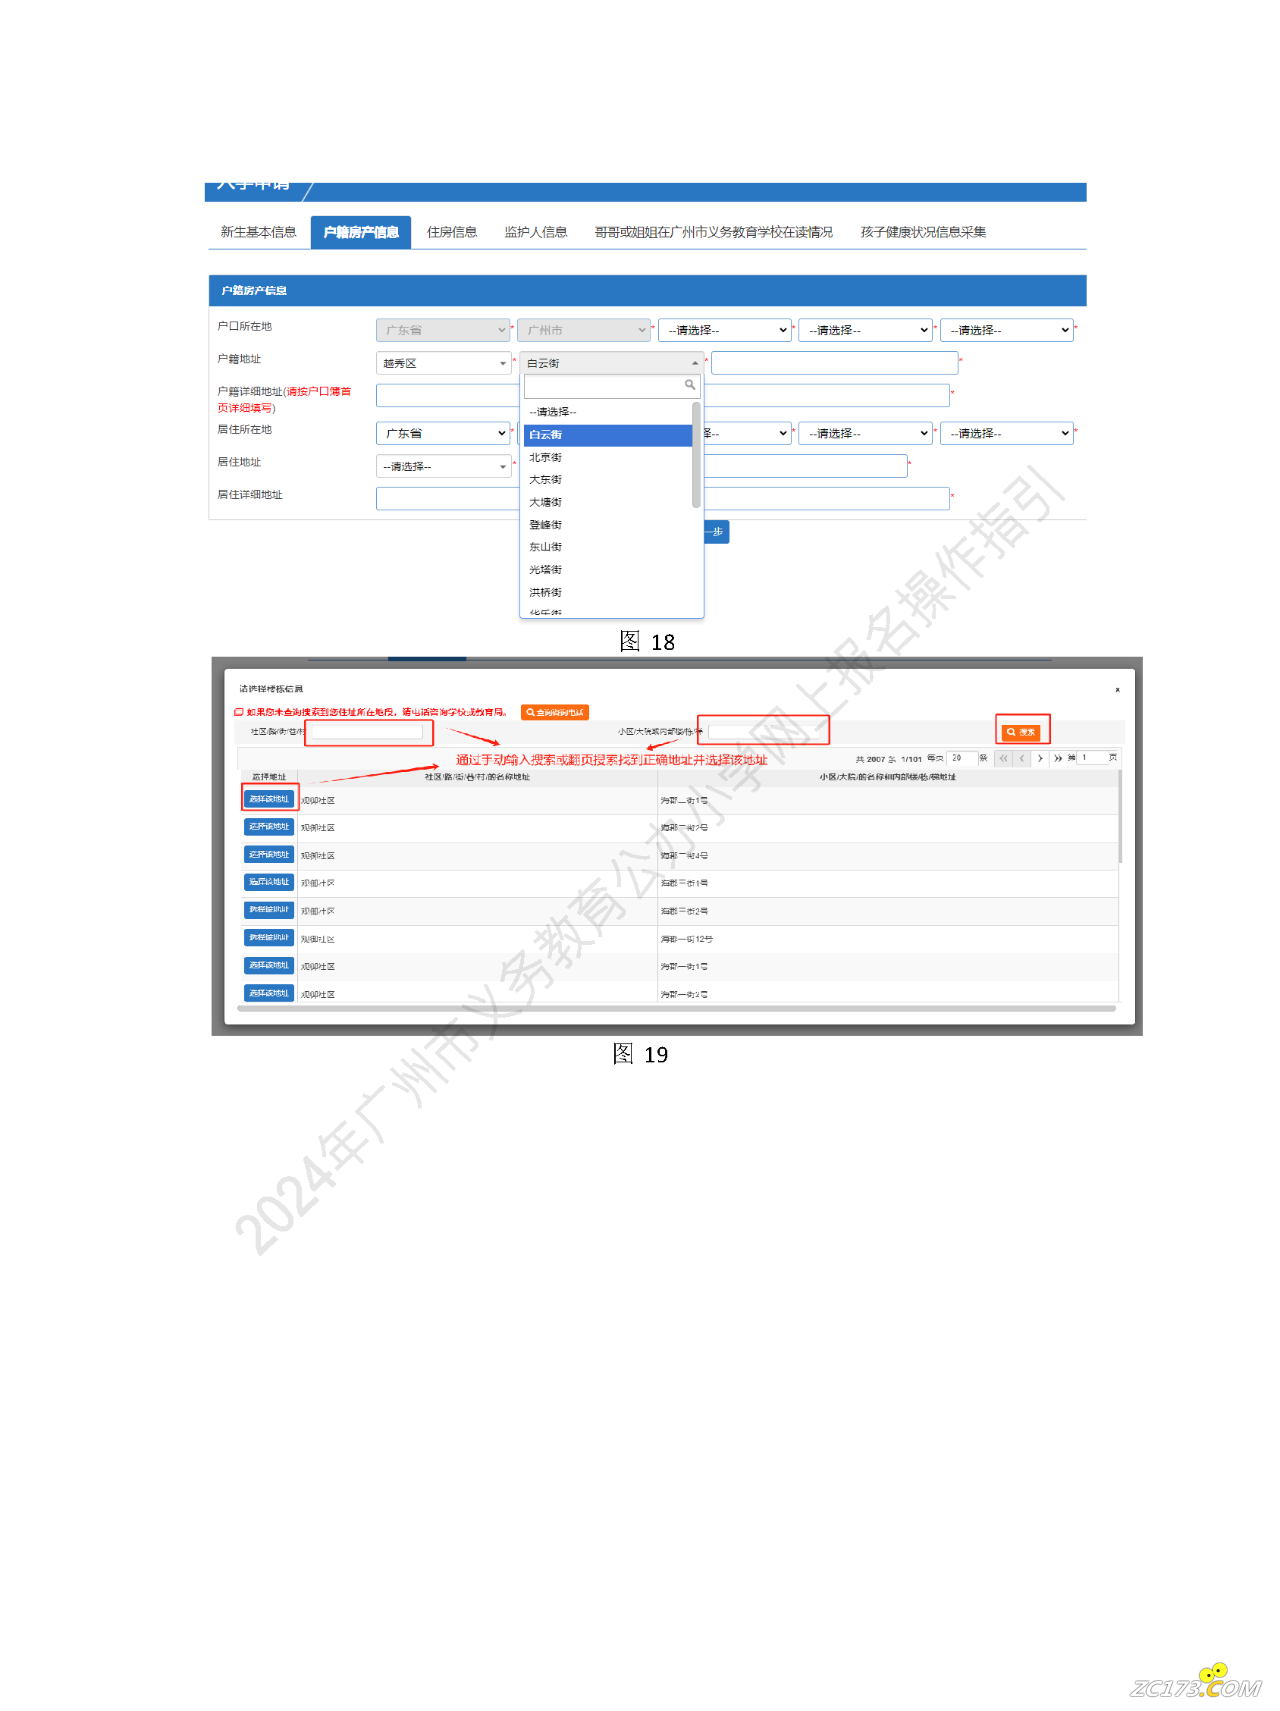Choose 光塔街 from the street list
This screenshot has height=1711, width=1280.
607,570
